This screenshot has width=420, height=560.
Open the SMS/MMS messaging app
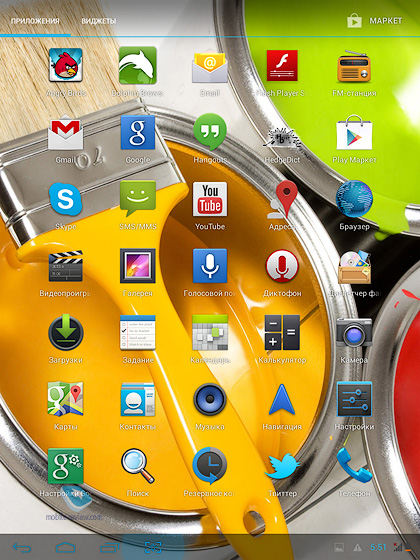click(138, 199)
